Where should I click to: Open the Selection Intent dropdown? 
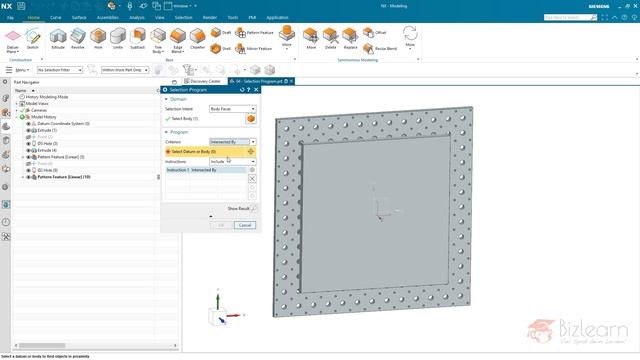coord(233,109)
